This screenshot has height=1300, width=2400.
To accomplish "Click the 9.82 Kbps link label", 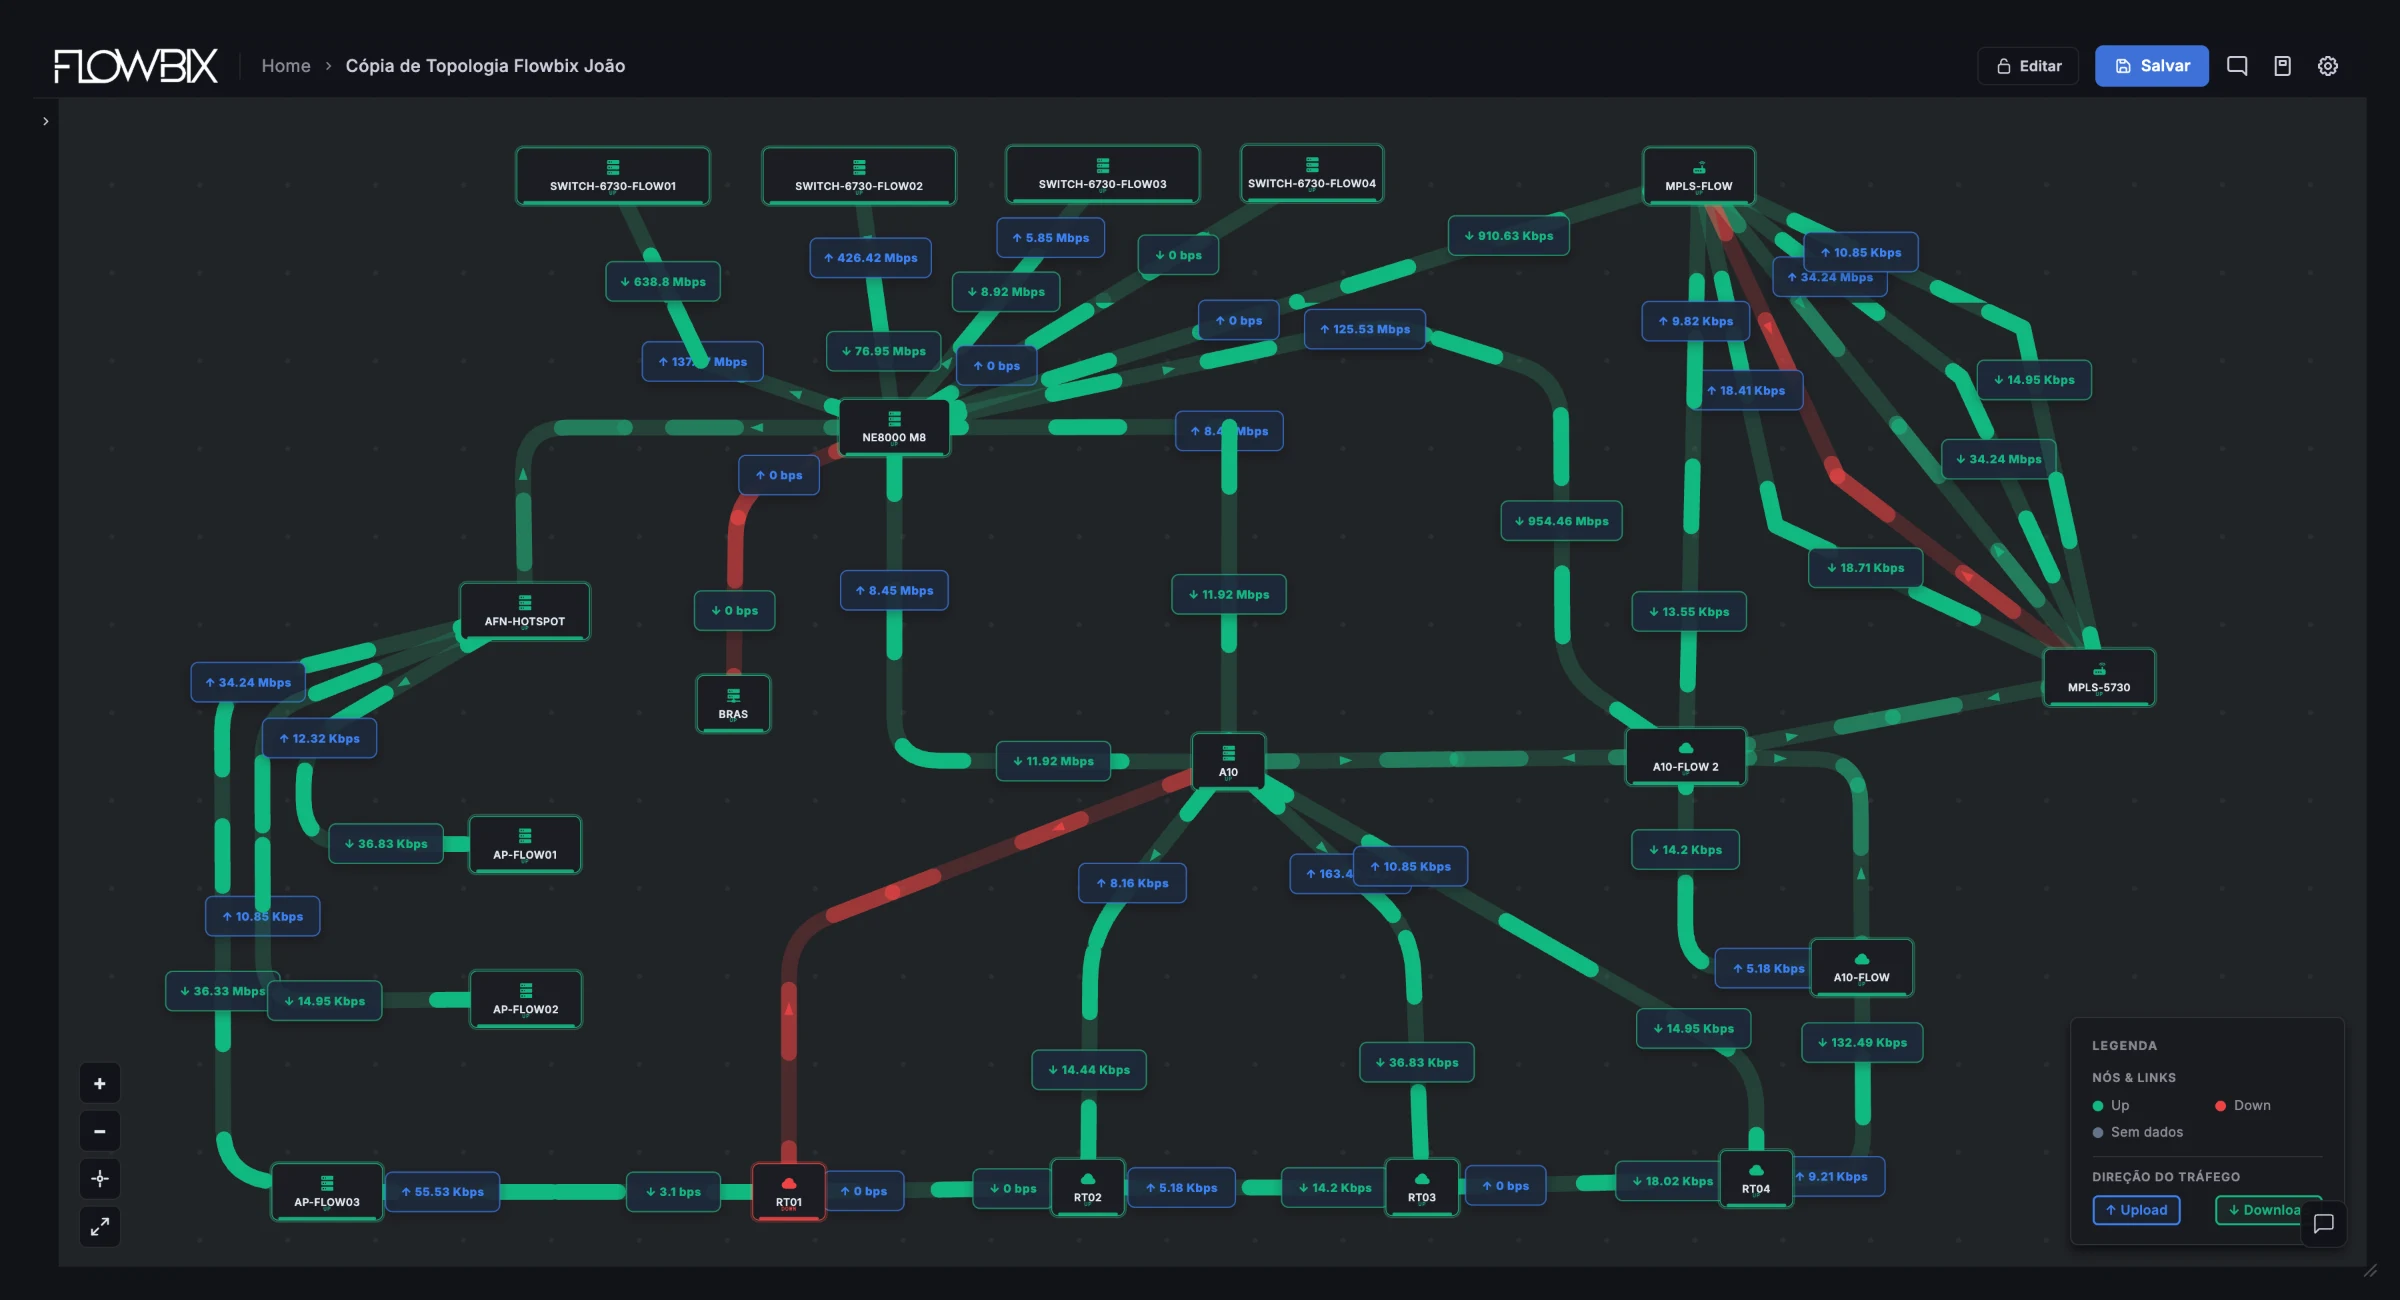I will click(x=1696, y=322).
